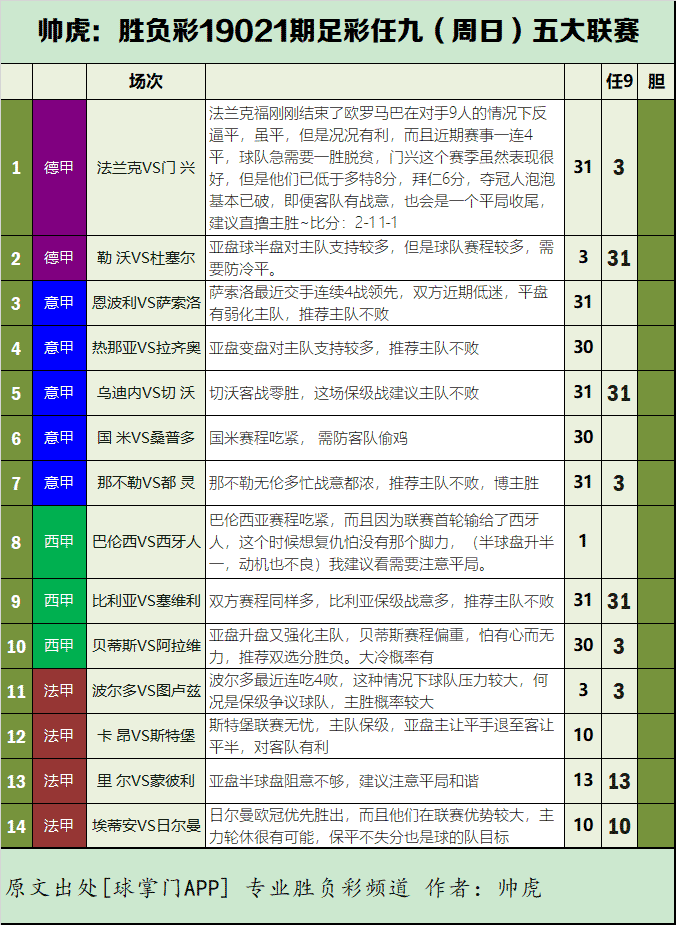Screen dimensions: 676x925
Task: Select the analysis "切沃客战零胜"
Action: (x=385, y=393)
